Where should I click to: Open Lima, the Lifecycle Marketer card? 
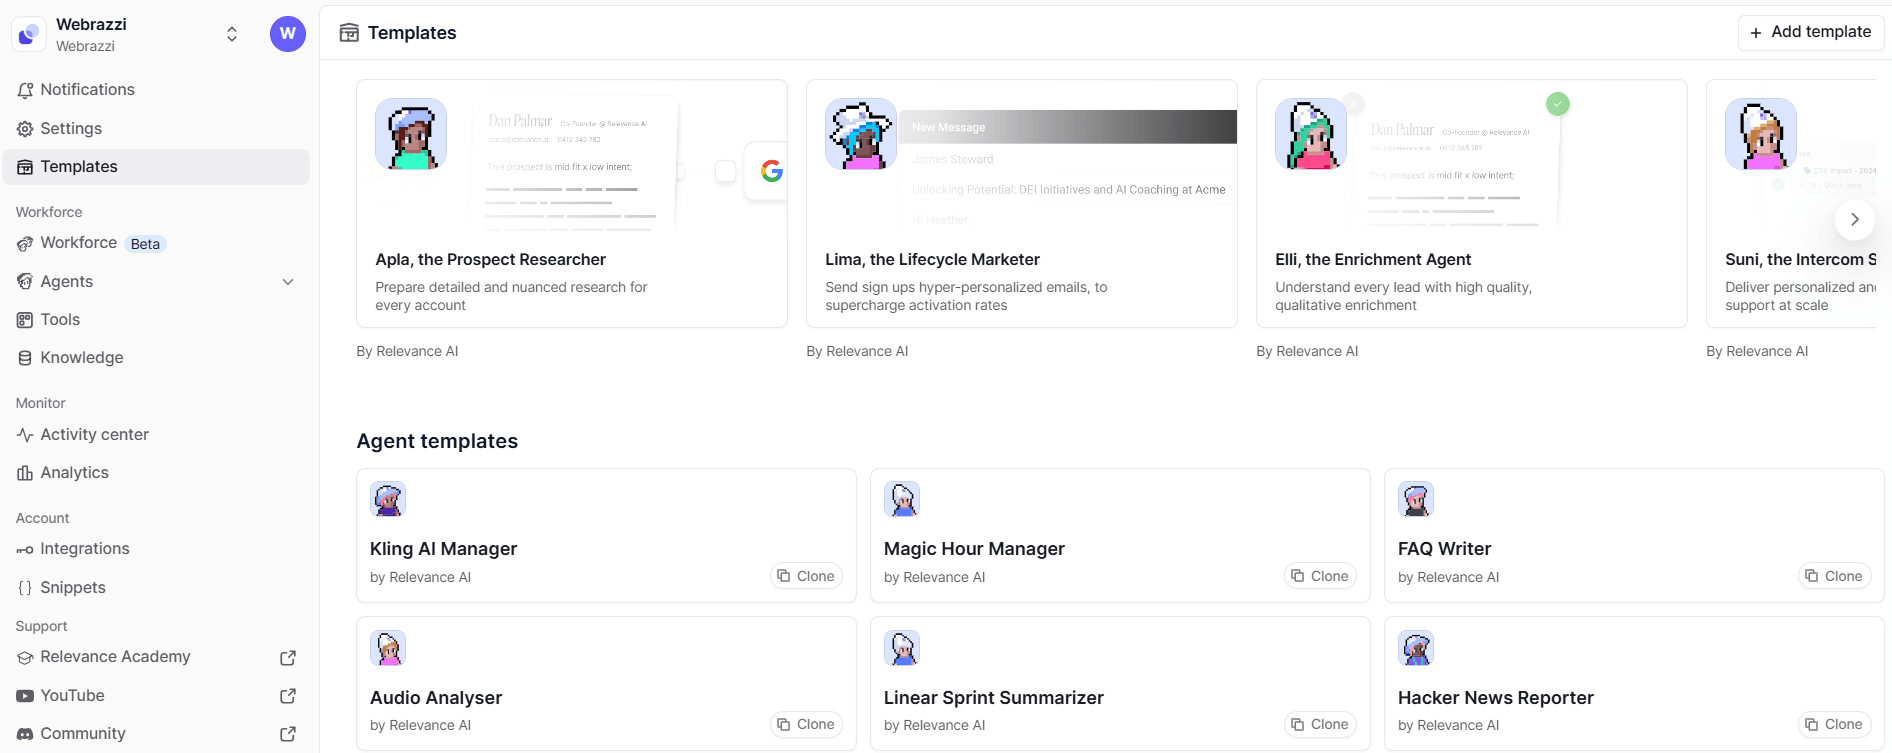[x=1022, y=204]
